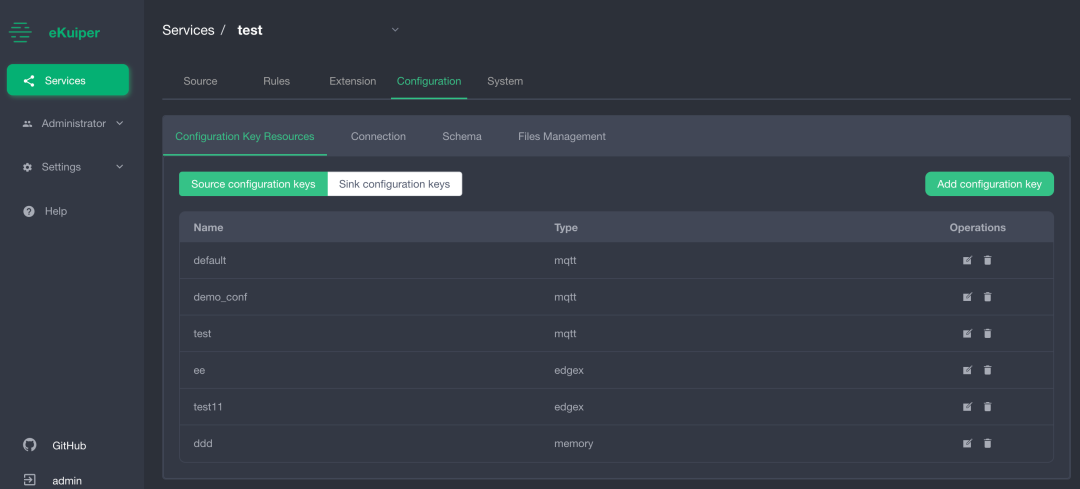Image resolution: width=1080 pixels, height=489 pixels.
Task: Switch to Sink configuration keys
Action: [394, 184]
